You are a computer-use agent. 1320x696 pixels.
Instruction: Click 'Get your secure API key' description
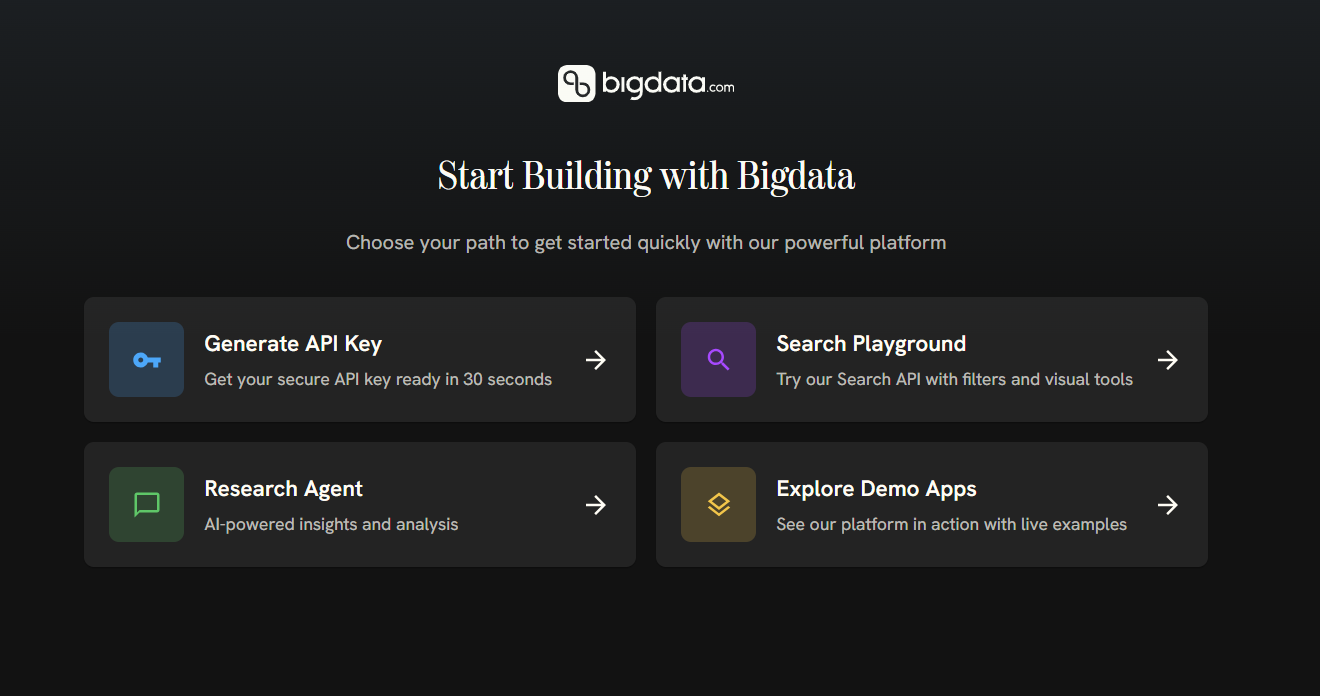[x=378, y=380]
